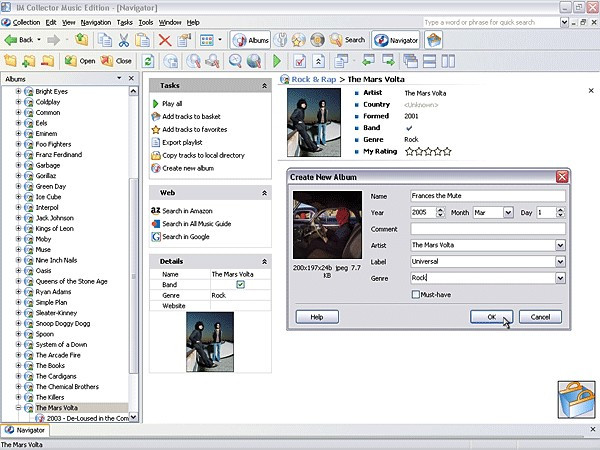Click the Play all task link
Image resolution: width=600 pixels, height=450 pixels.
(172, 103)
